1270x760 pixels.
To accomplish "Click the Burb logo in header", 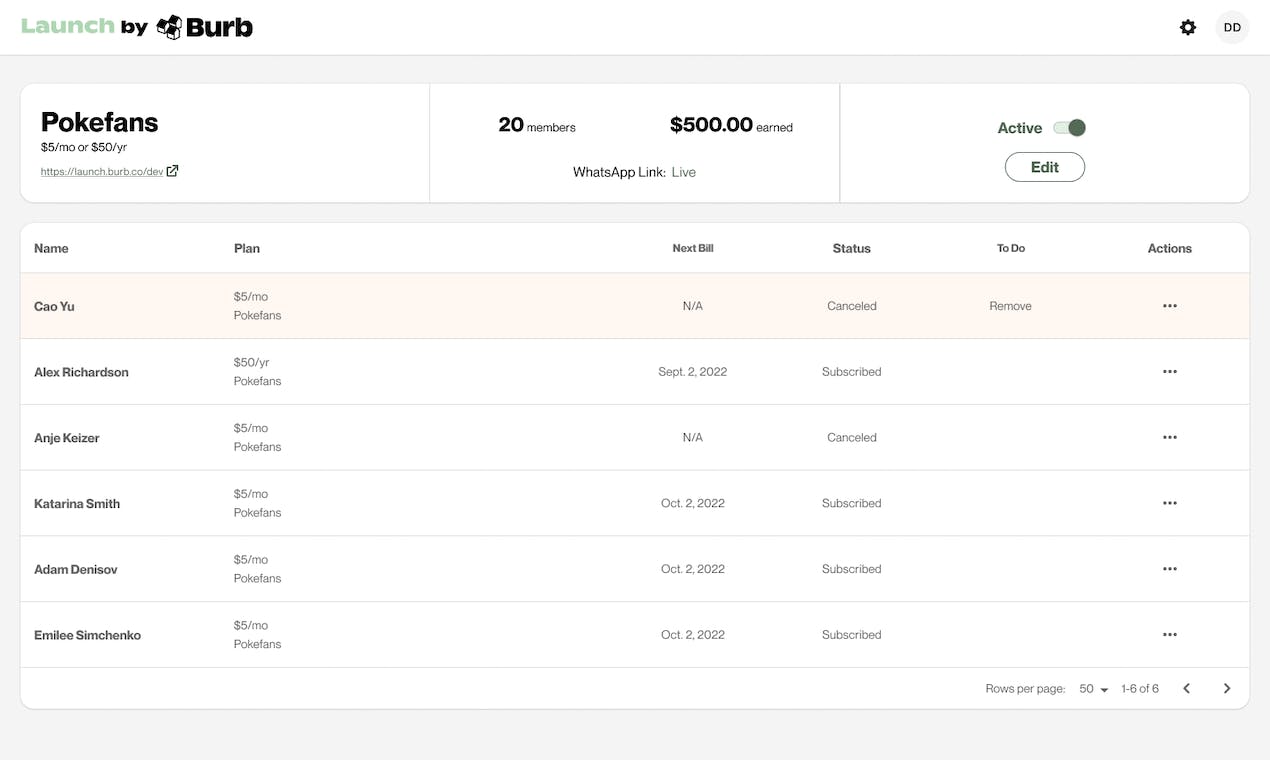I will 205,27.
